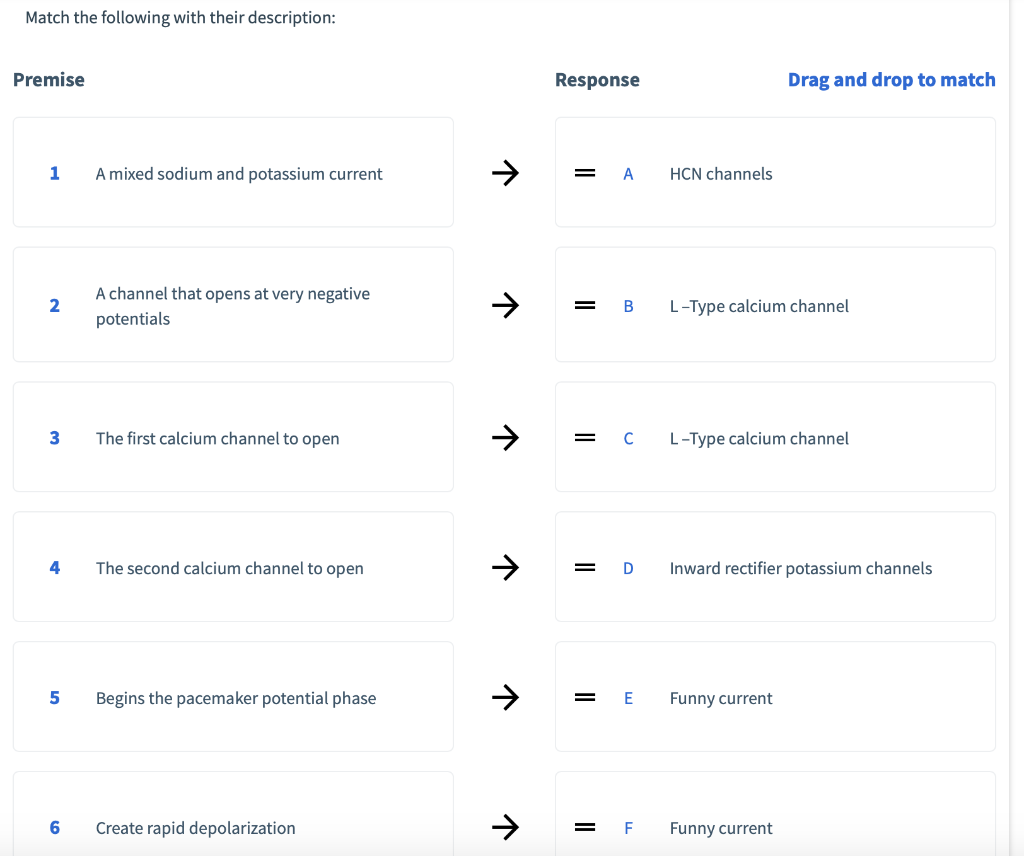Click the arrow beside premise 4
The image size is (1024, 856).
[505, 568]
